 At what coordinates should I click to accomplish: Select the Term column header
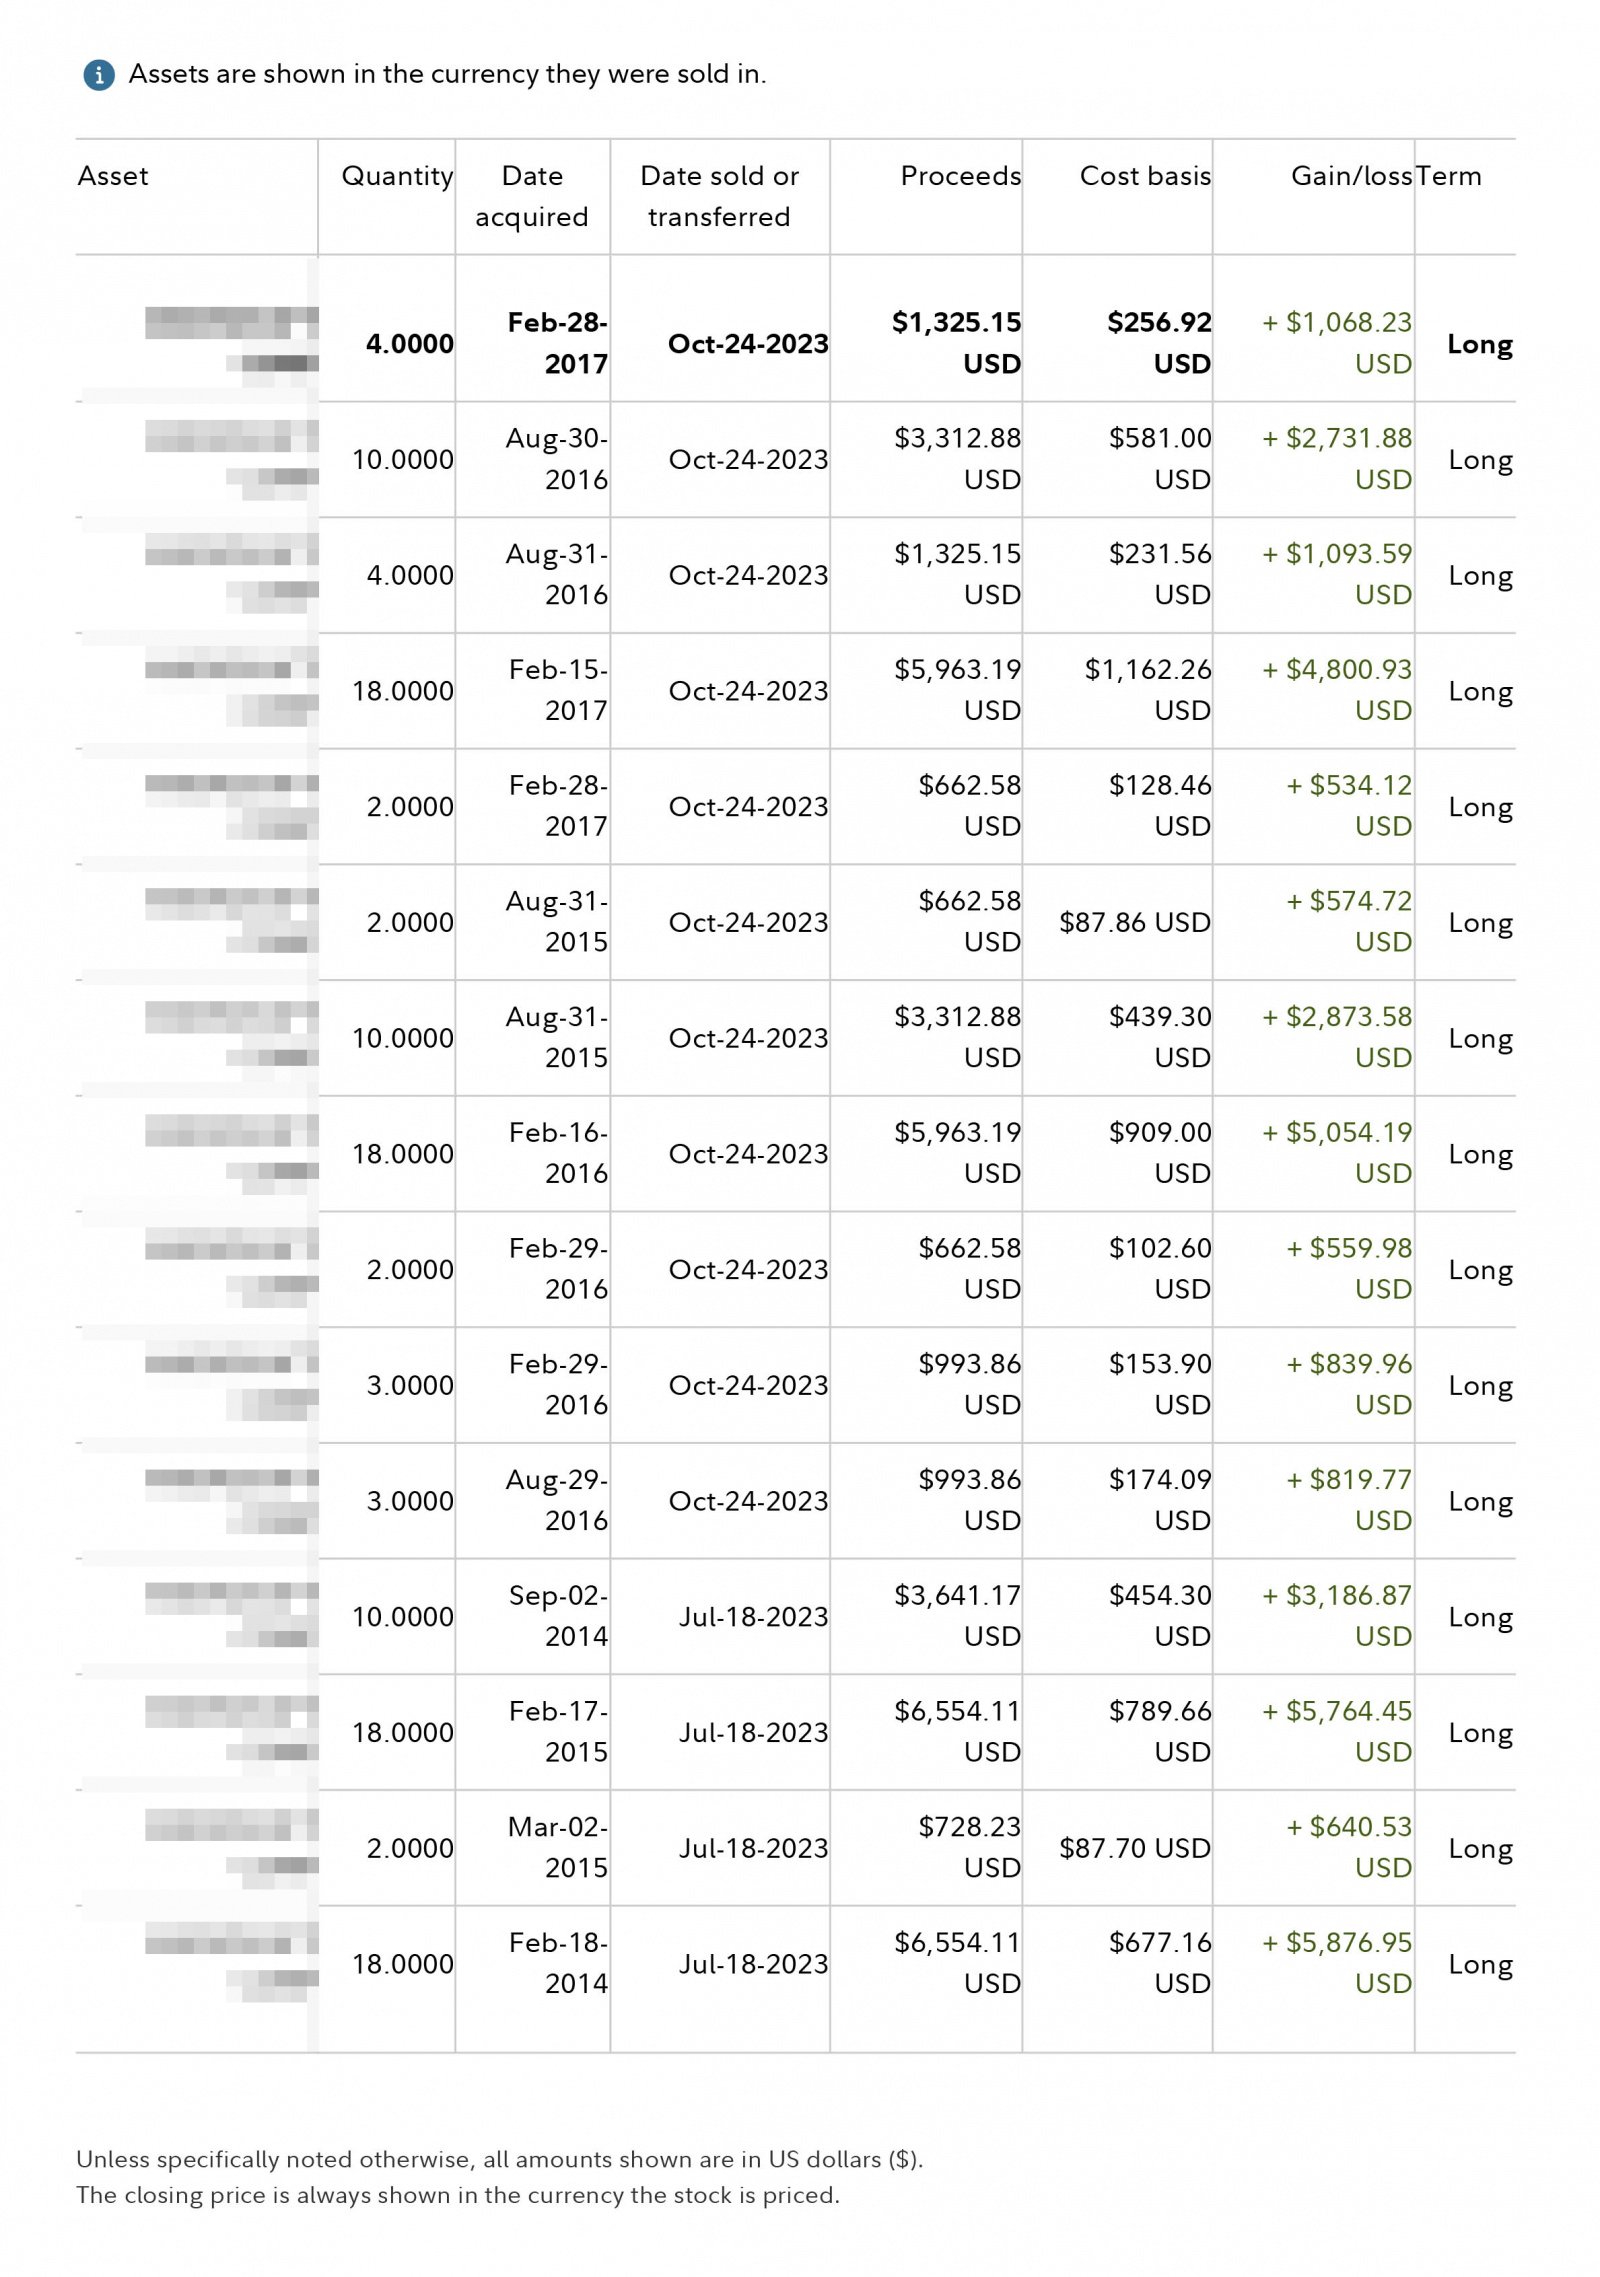[x=1449, y=176]
